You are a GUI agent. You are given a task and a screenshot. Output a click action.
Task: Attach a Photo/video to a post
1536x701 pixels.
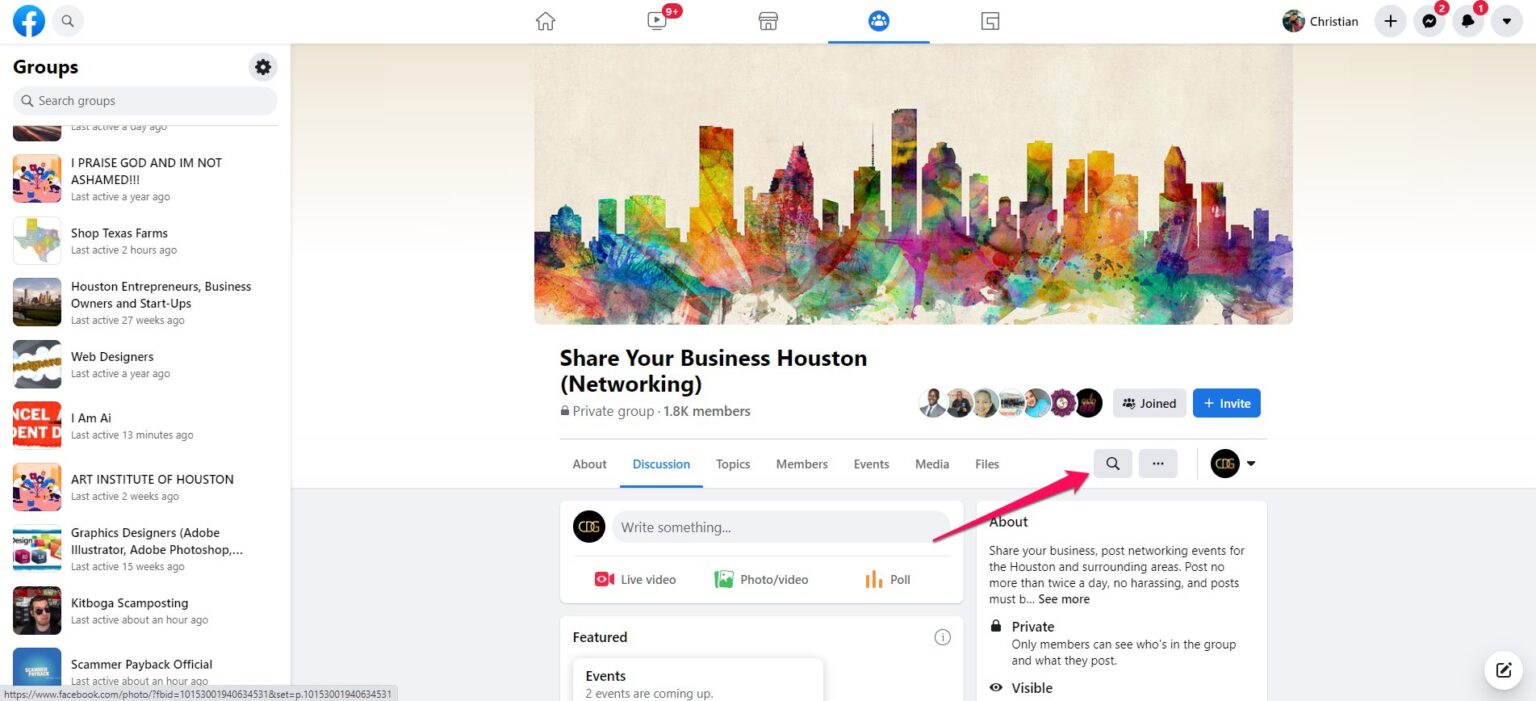coord(762,579)
